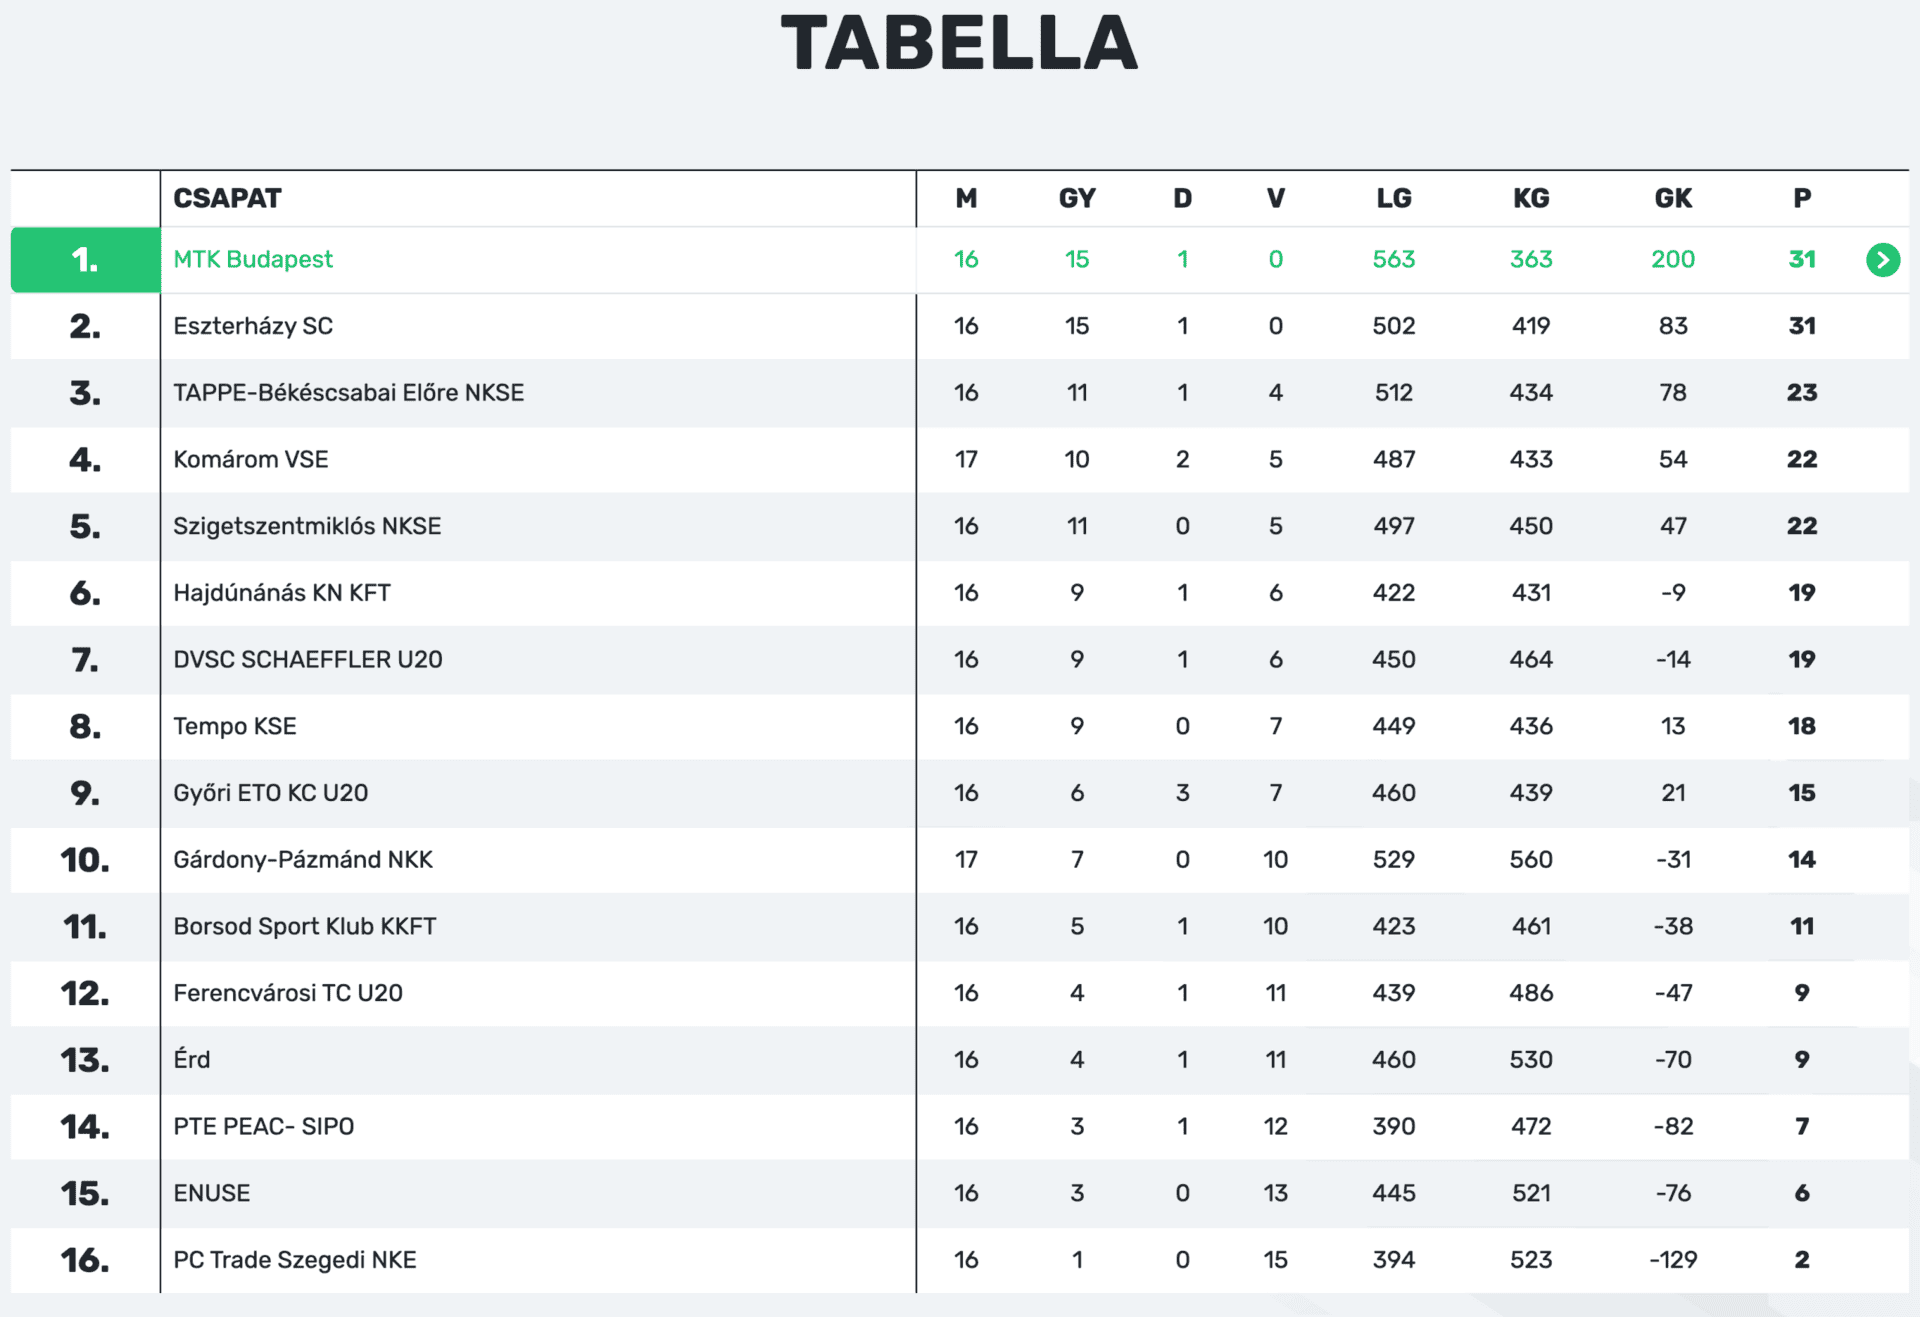Click Hajdúnánás KN KFT team name
The width and height of the screenshot is (1920, 1317).
point(282,593)
